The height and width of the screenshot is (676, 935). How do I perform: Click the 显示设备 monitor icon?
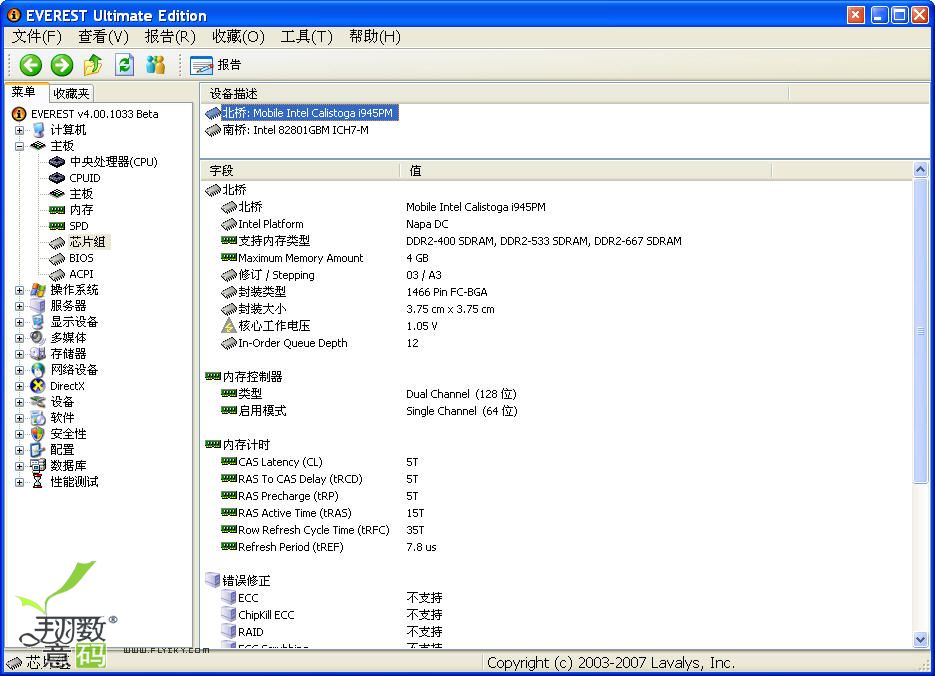click(38, 323)
